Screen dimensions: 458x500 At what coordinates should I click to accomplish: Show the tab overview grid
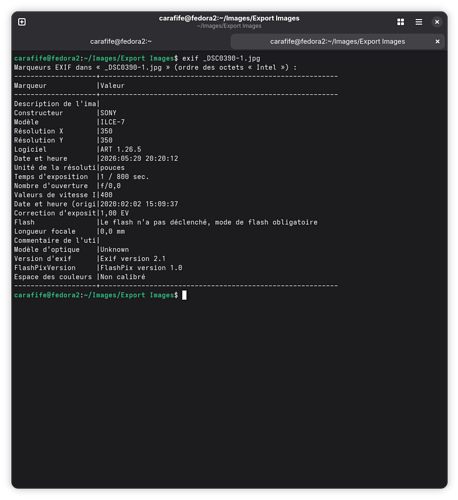click(x=400, y=22)
